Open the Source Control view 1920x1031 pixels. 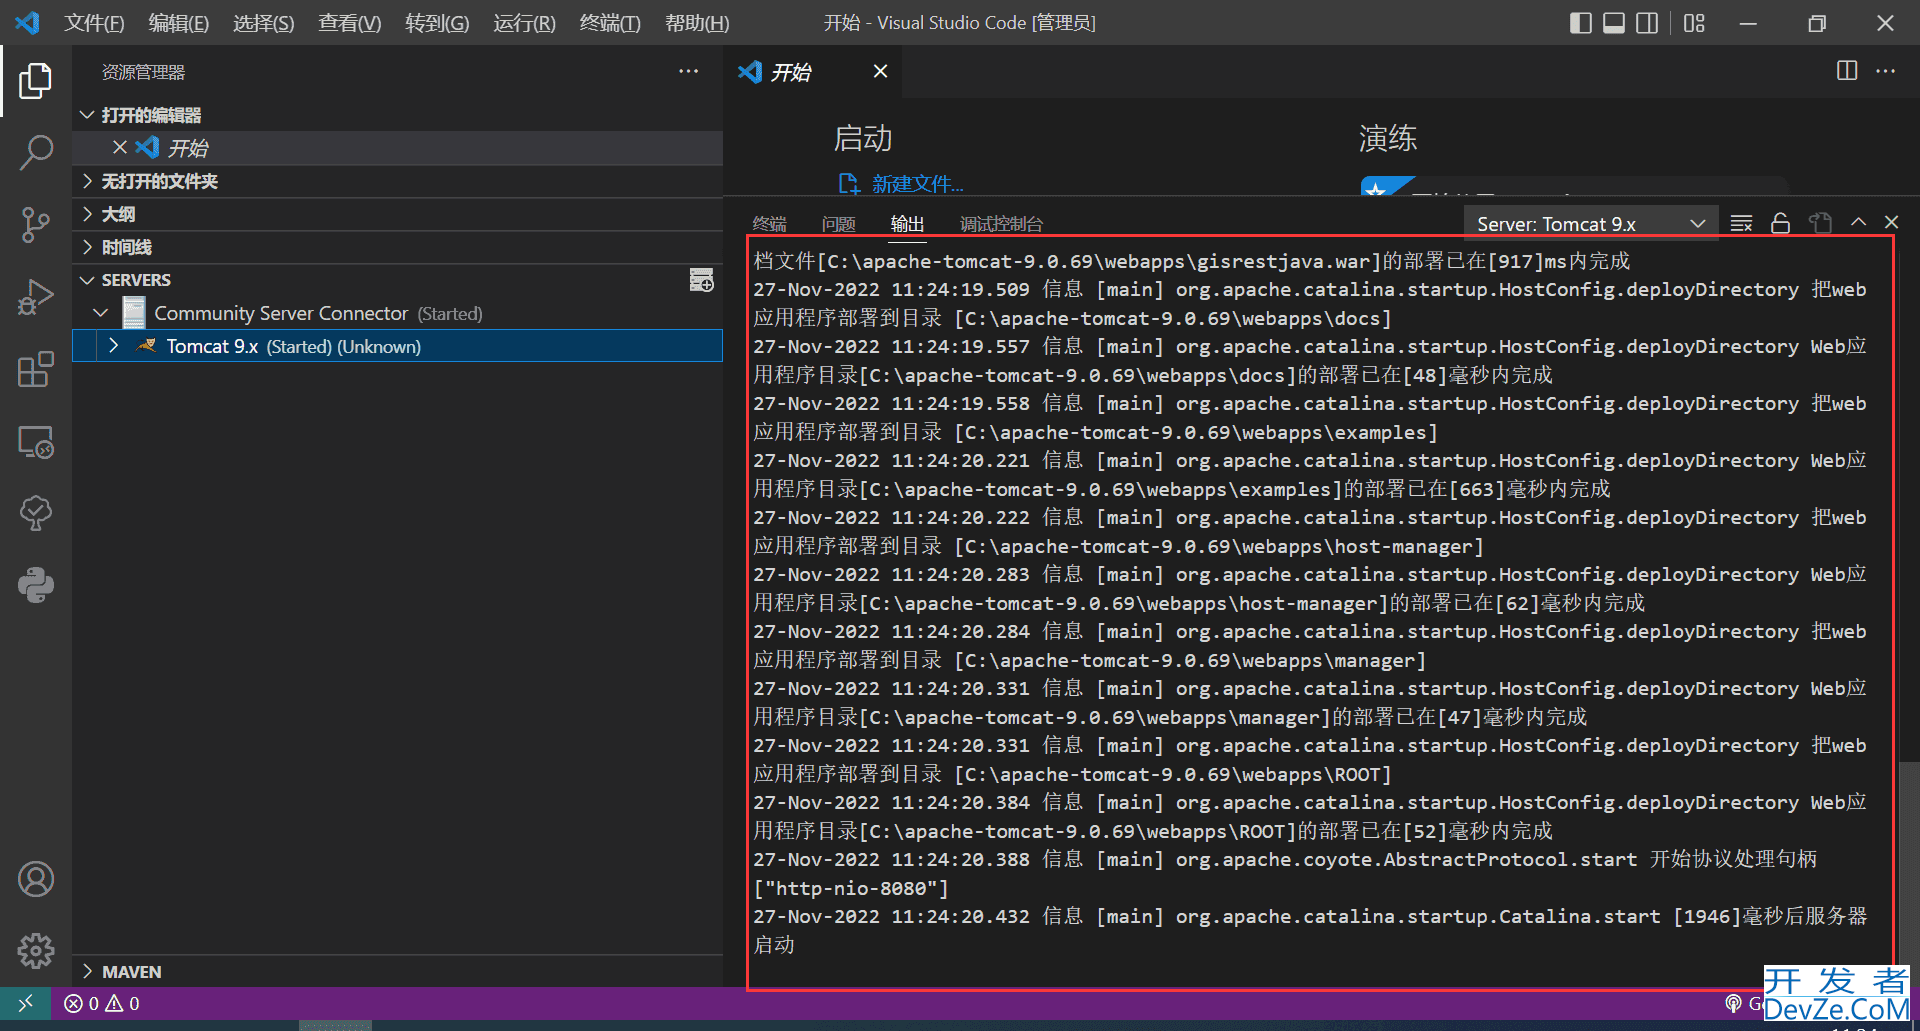point(36,225)
